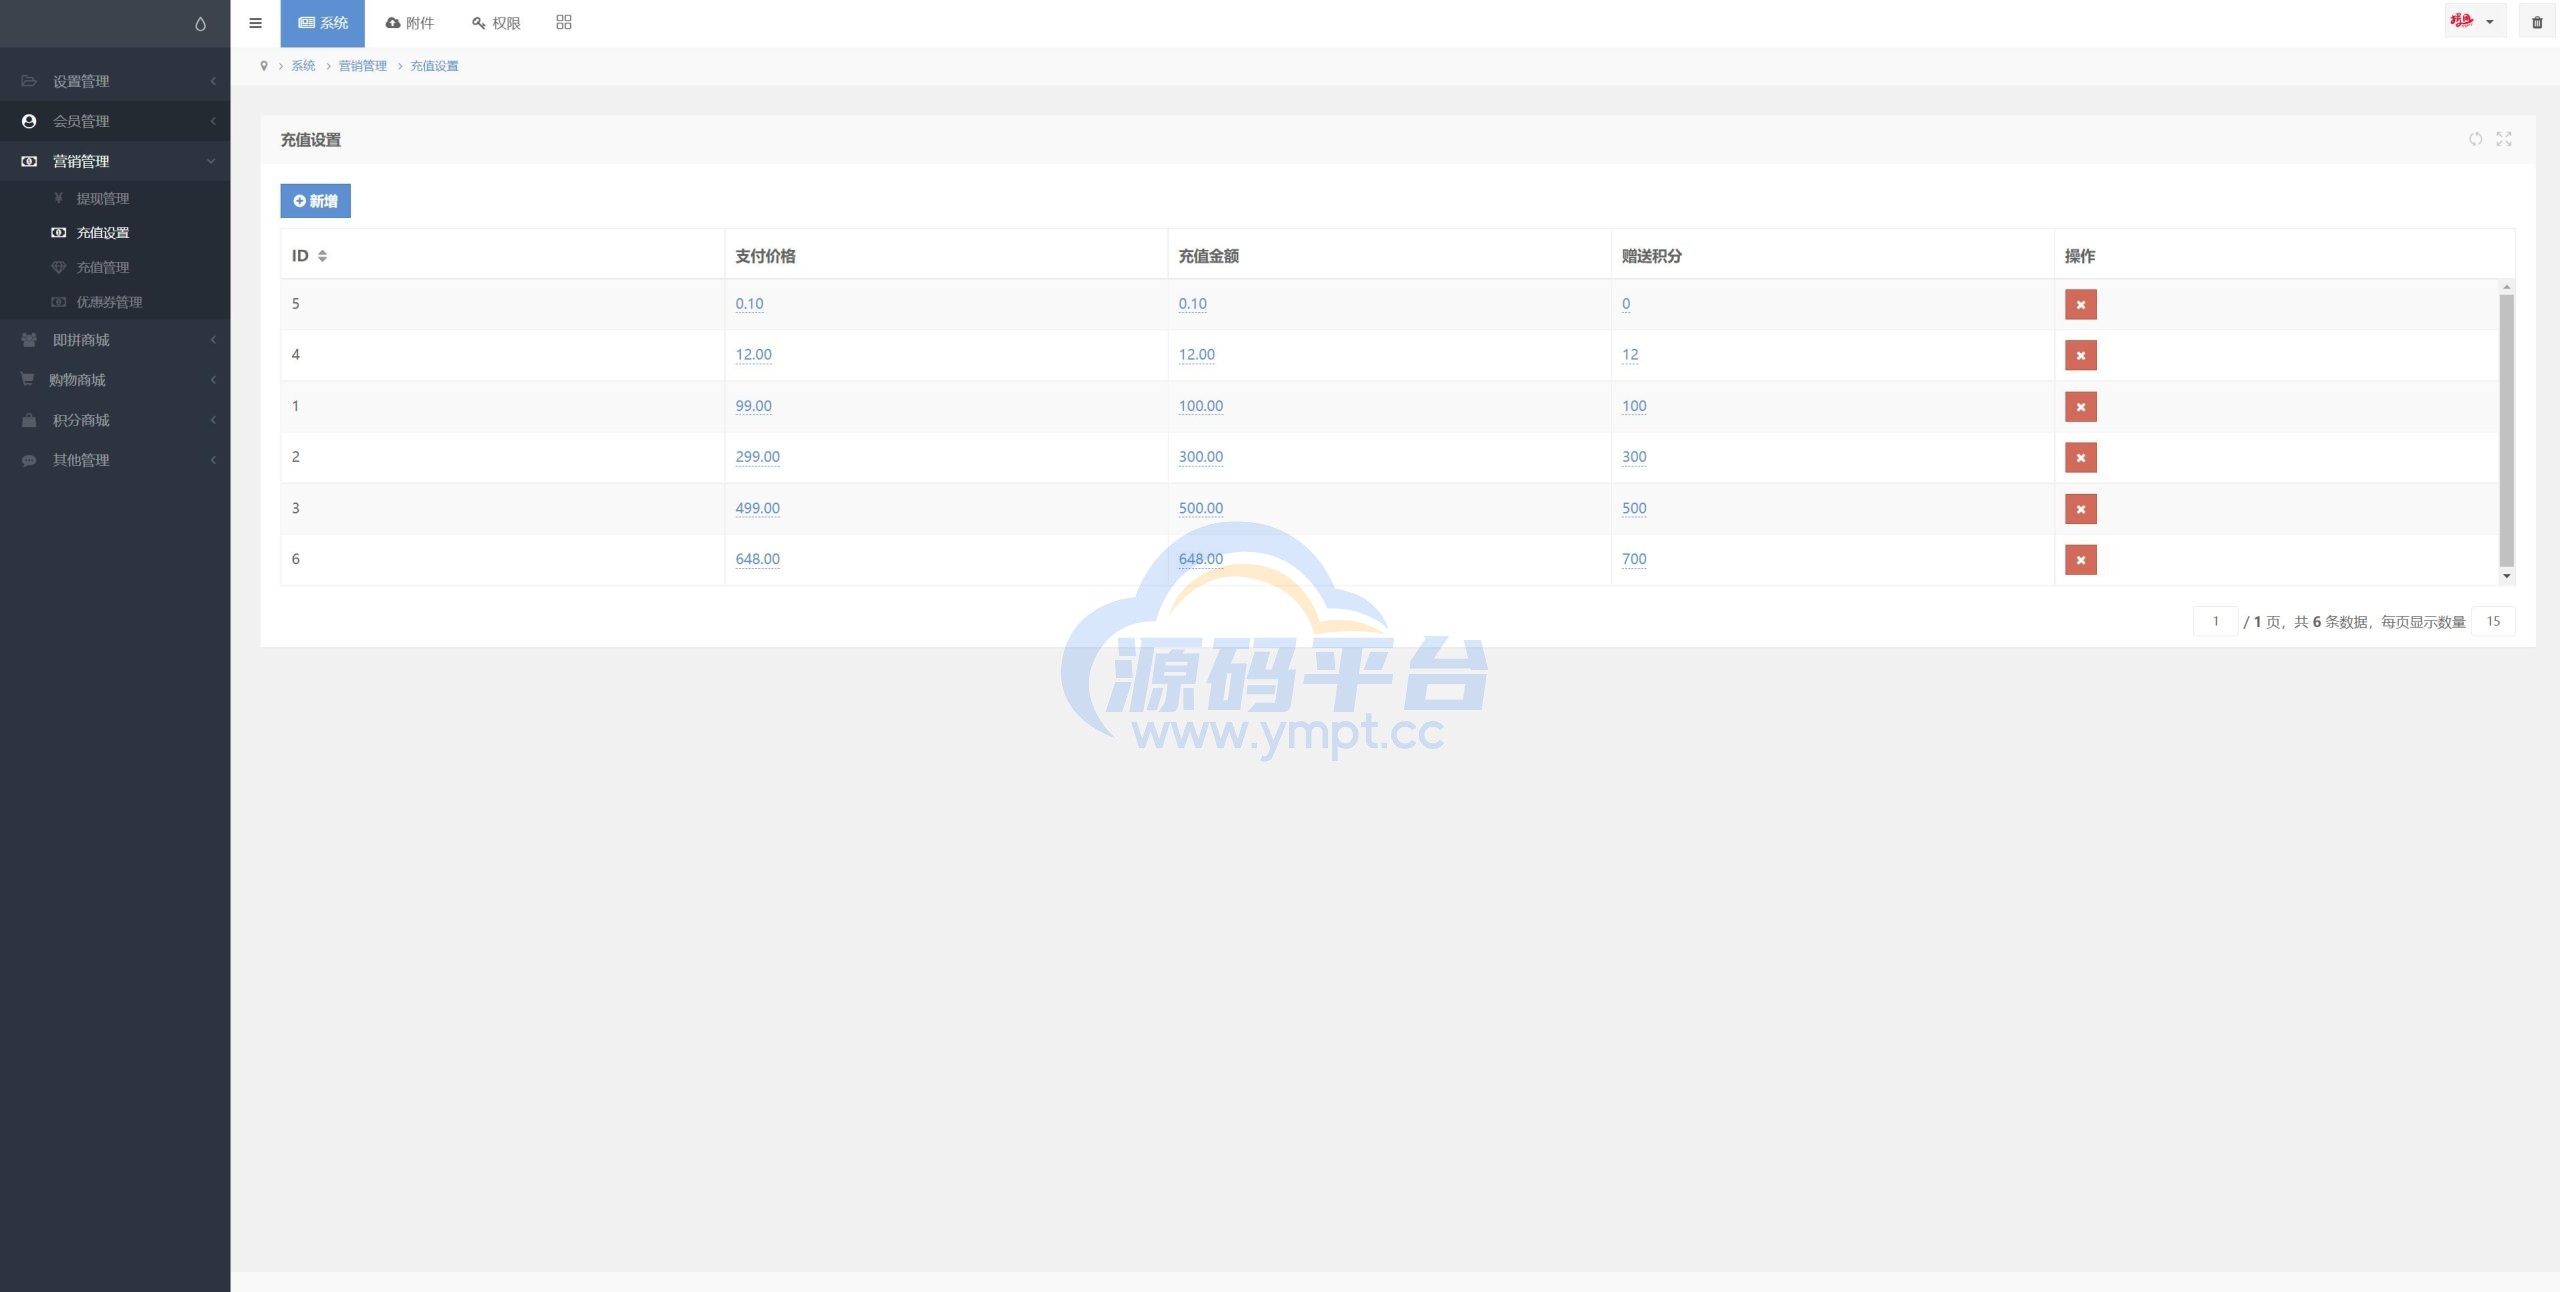Delete the row with price 299.00
This screenshot has height=1292, width=2560.
[x=2081, y=458]
